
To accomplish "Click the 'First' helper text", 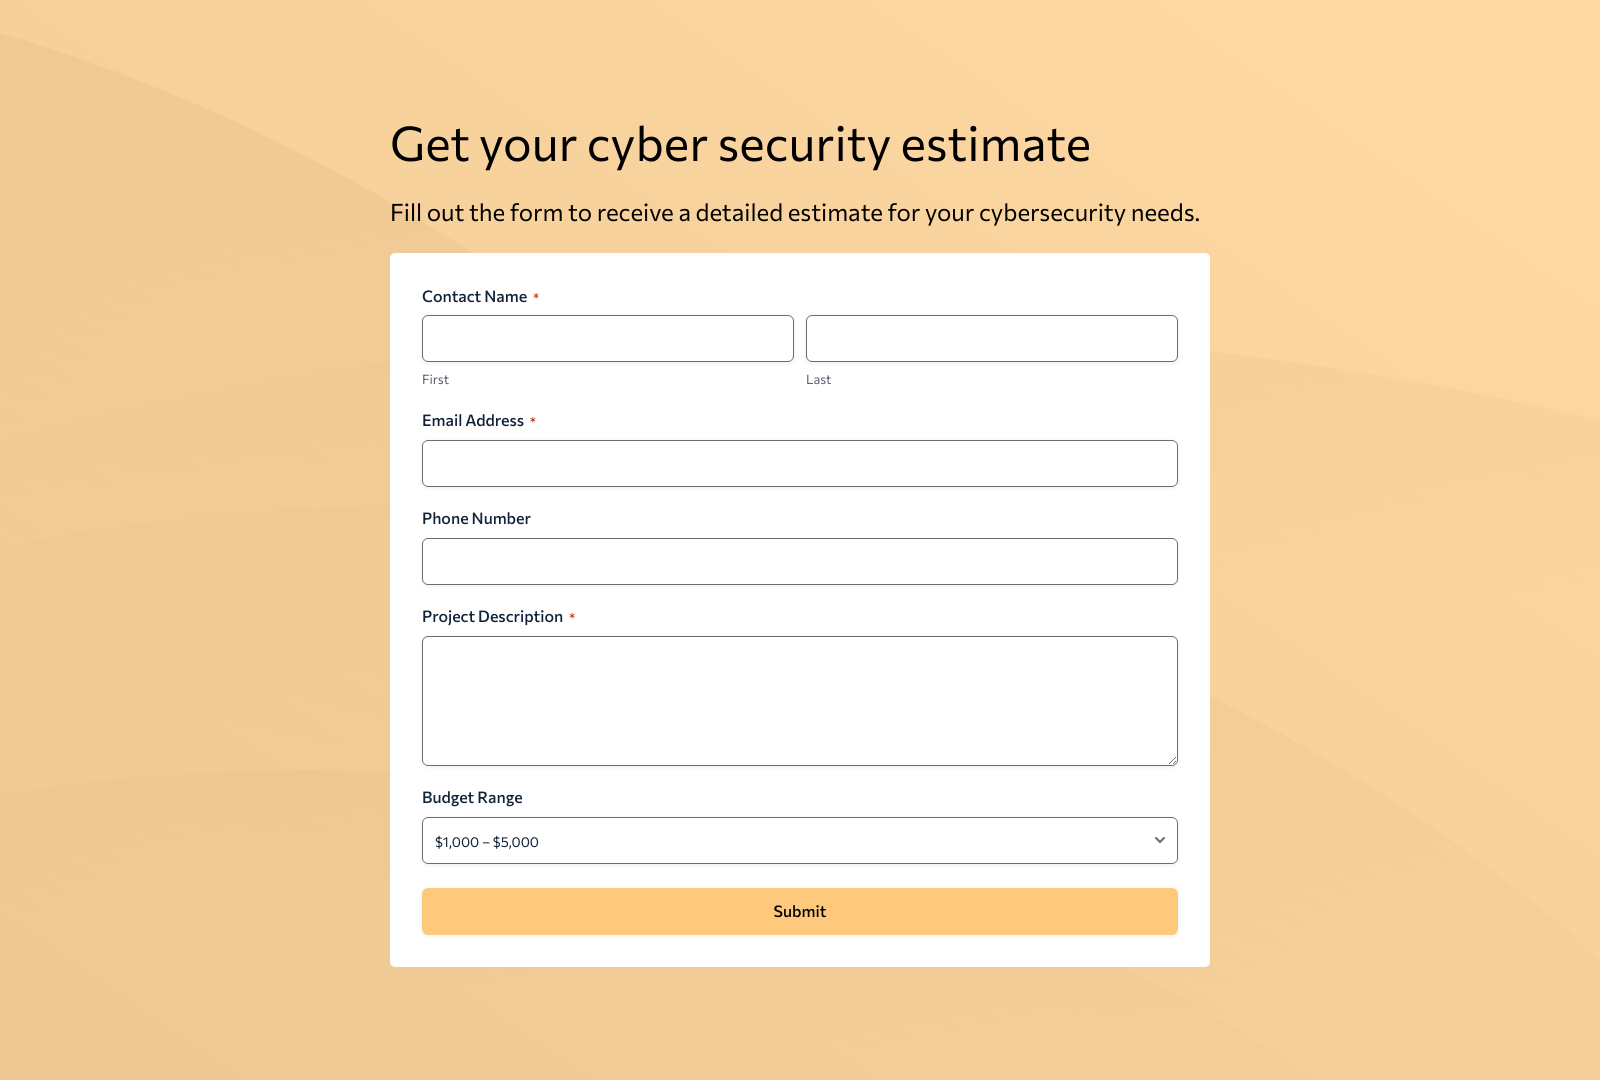I will (435, 379).
